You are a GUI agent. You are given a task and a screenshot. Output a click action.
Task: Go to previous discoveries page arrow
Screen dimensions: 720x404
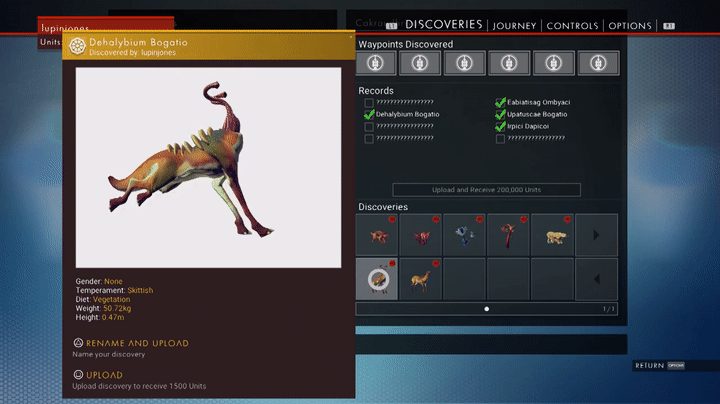596,279
